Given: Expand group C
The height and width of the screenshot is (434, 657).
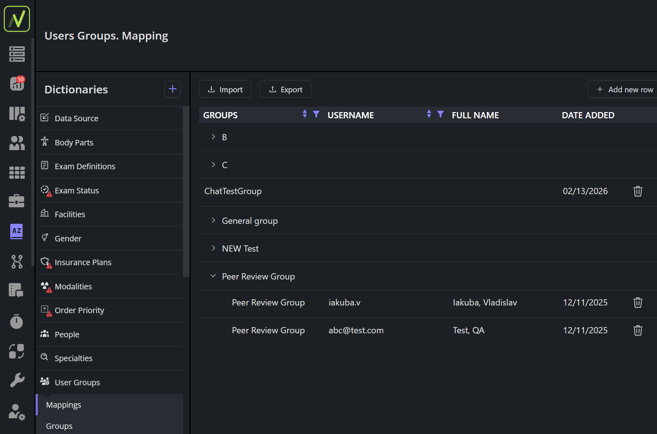Looking at the screenshot, I should click(213, 165).
